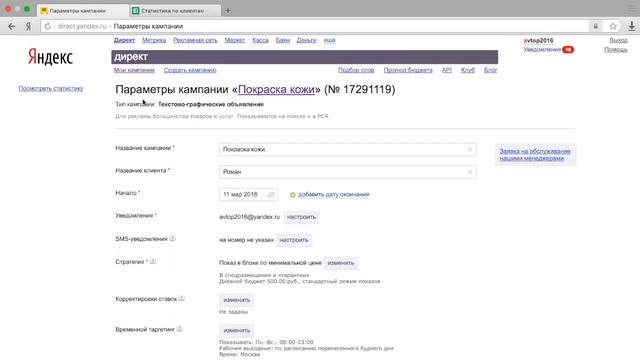
Task: Open Клуб link in Direct menu
Action: [468, 70]
